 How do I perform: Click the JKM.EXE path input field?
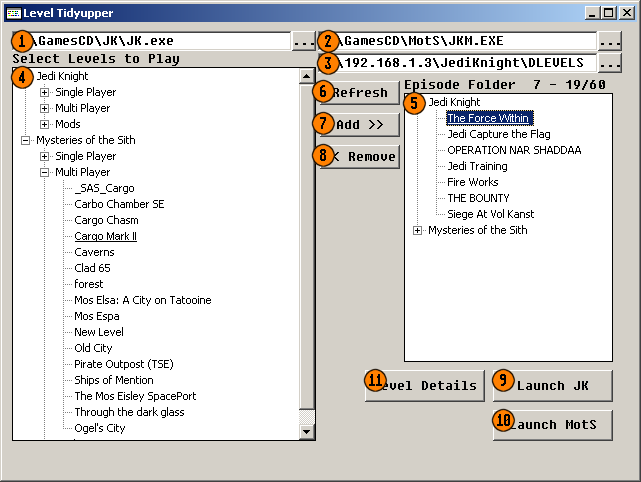(457, 41)
